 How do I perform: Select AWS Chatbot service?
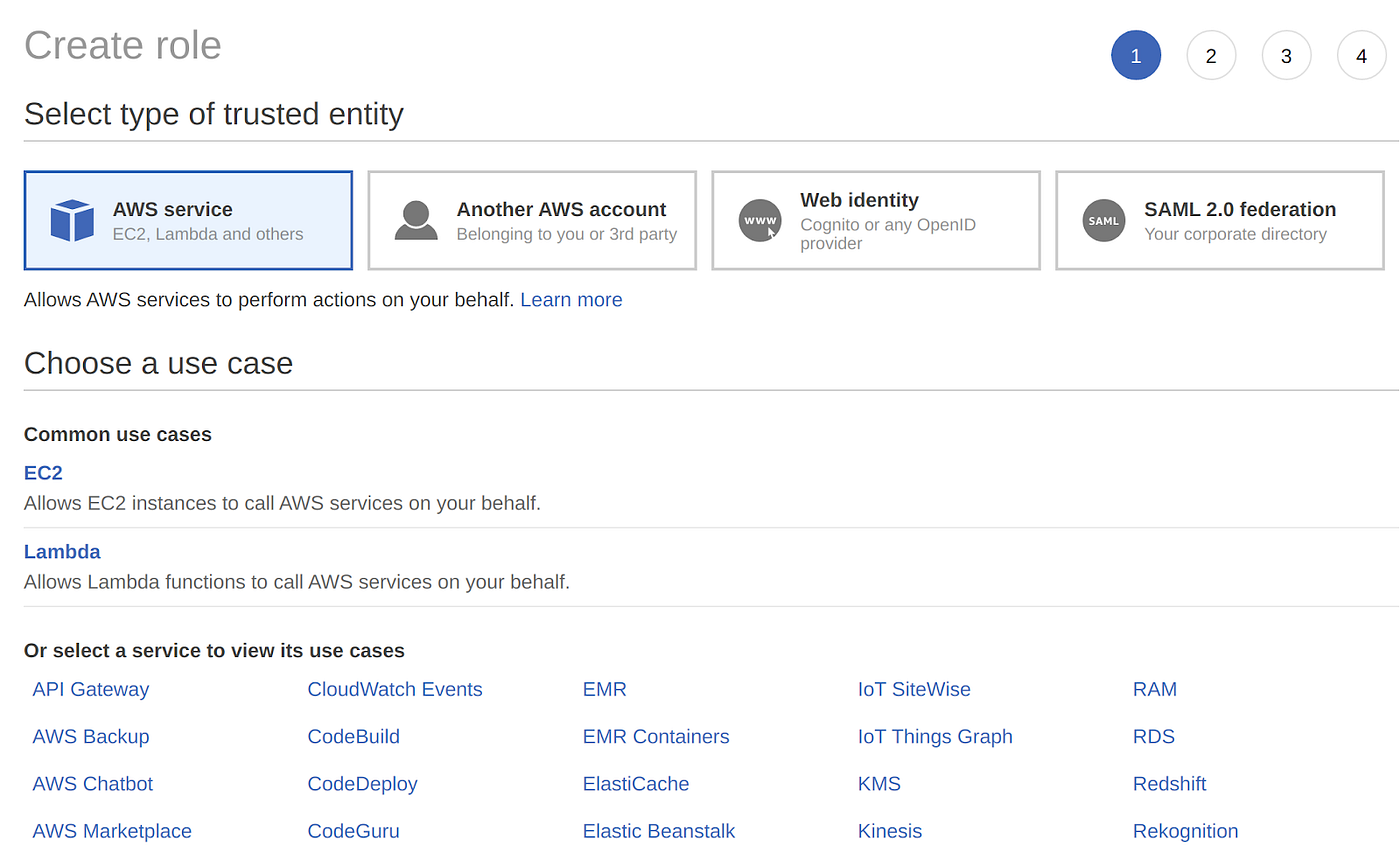coord(93,784)
